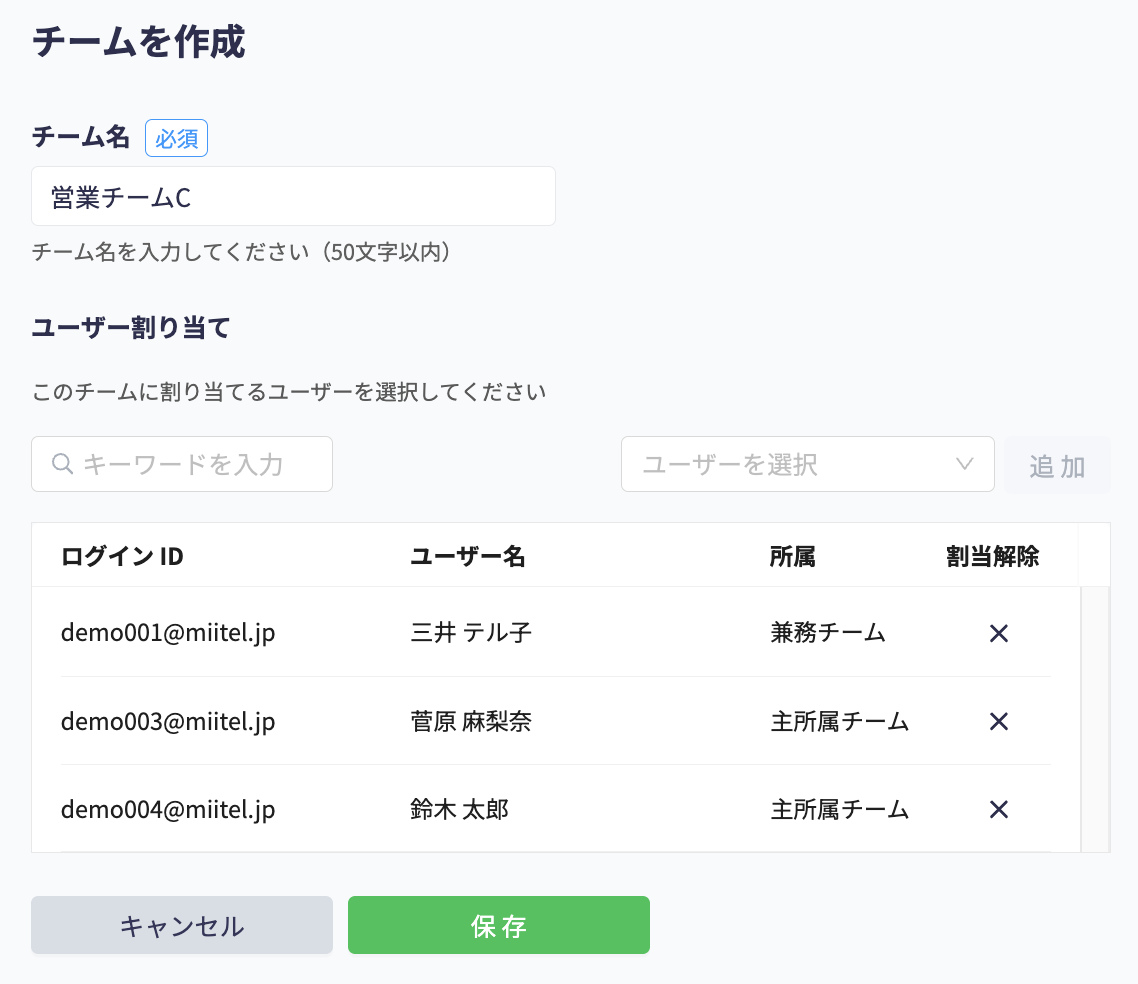This screenshot has width=1138, height=984.
Task: Click the user table scrollbar
Action: coord(1094,719)
